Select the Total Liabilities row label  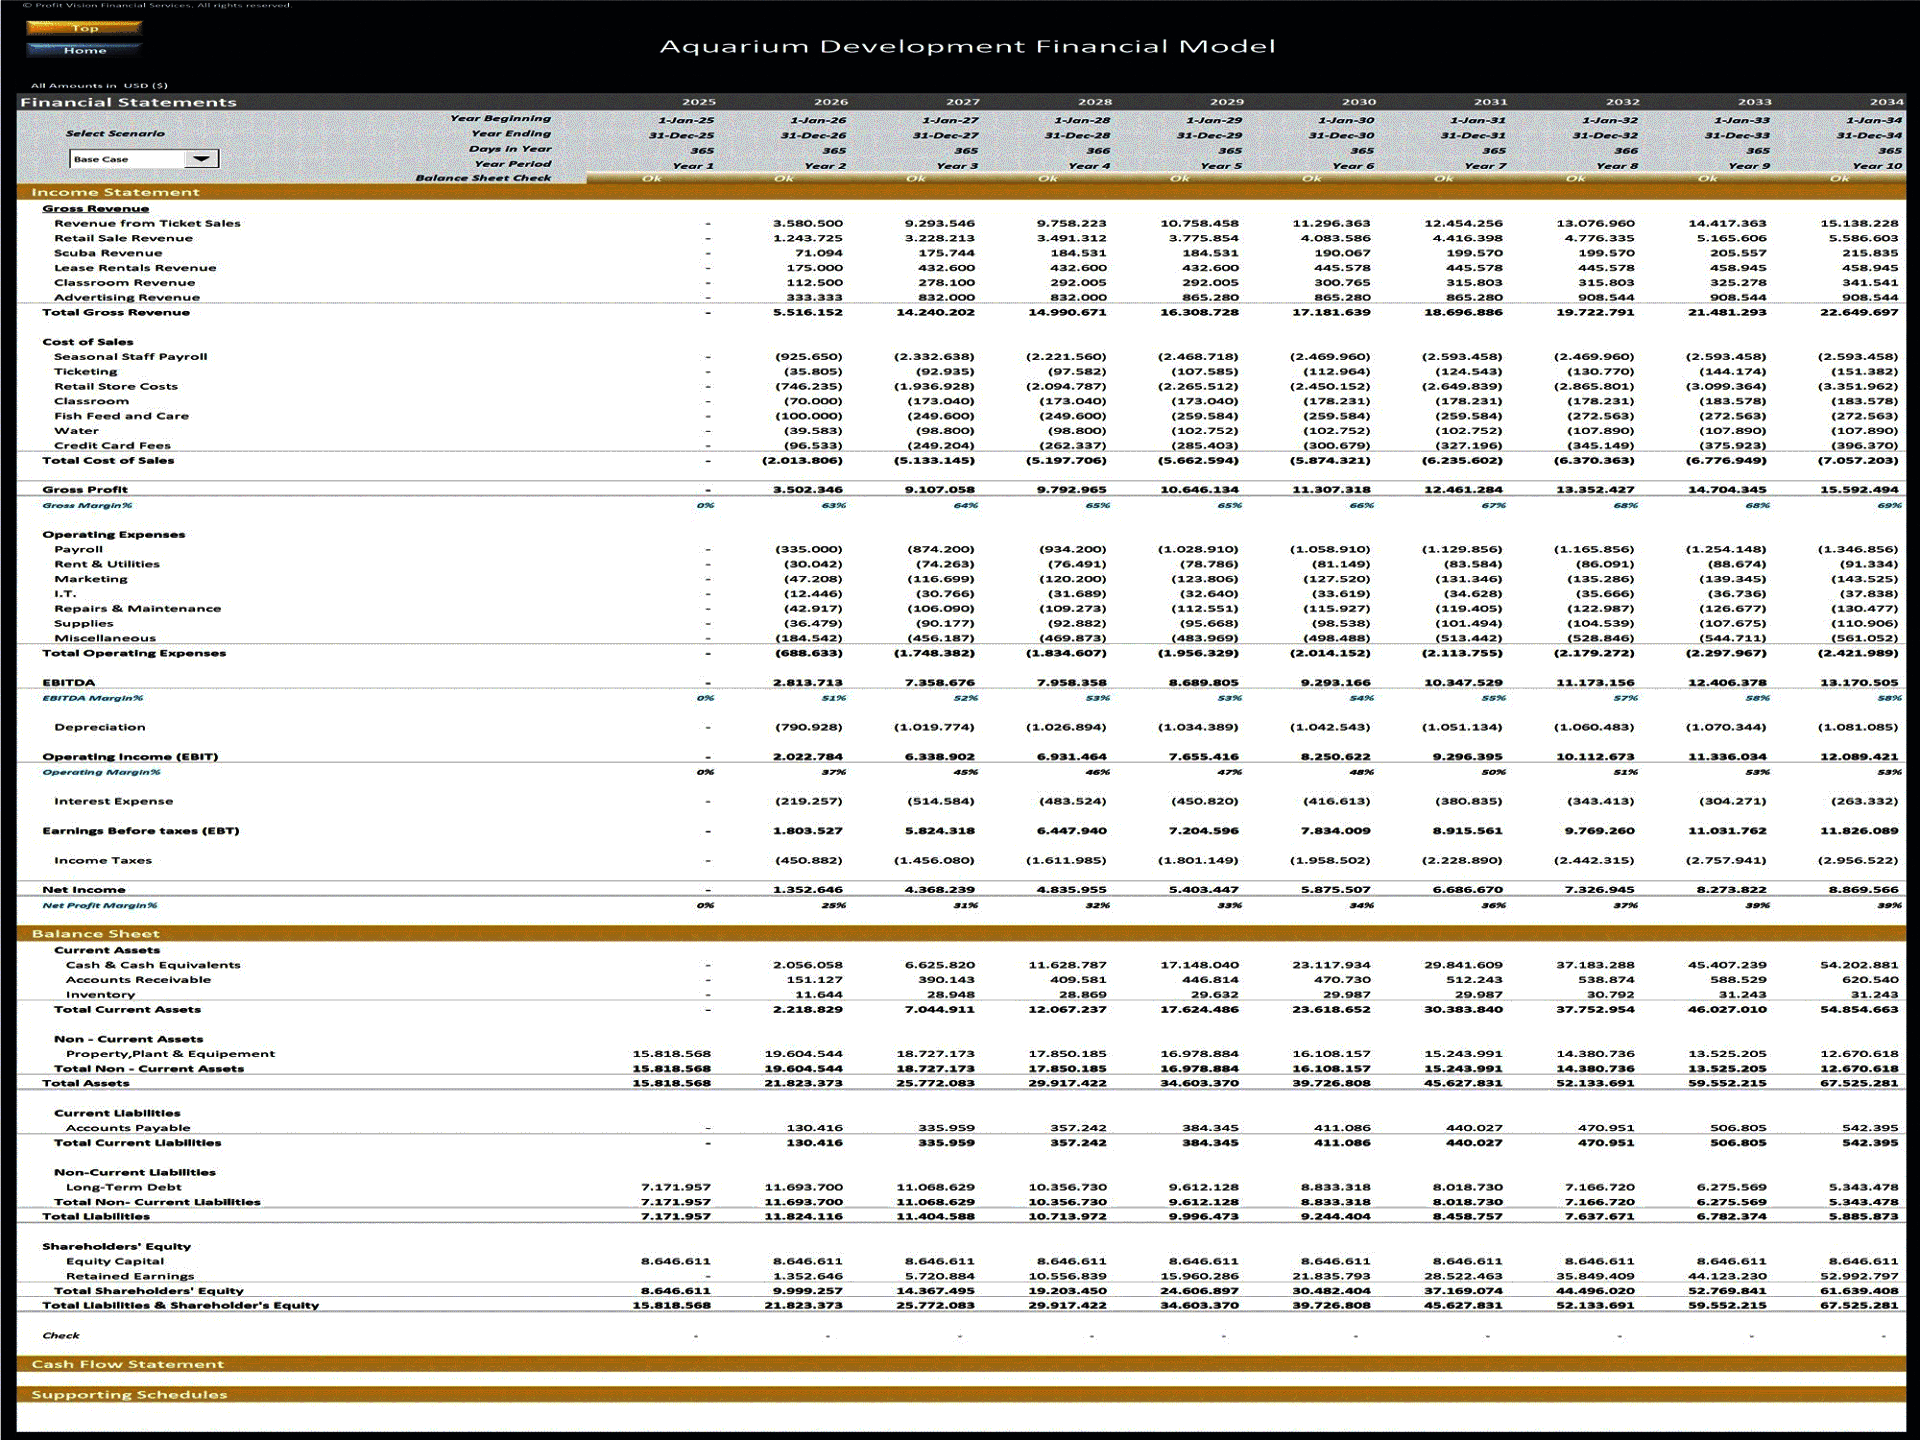pos(96,1217)
